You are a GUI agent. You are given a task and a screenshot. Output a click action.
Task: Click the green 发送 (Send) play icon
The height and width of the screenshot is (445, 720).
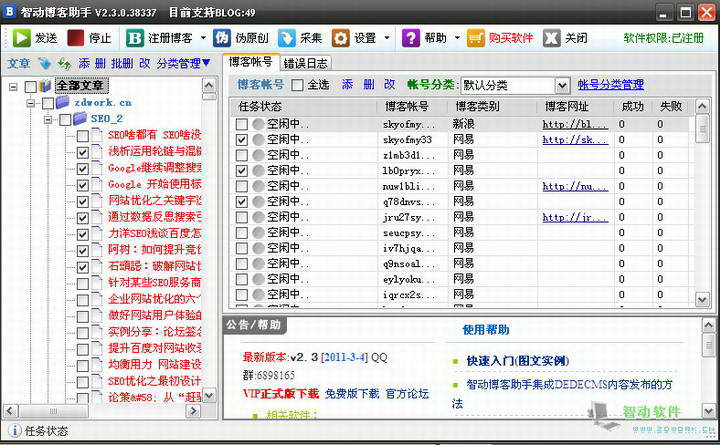point(21,37)
